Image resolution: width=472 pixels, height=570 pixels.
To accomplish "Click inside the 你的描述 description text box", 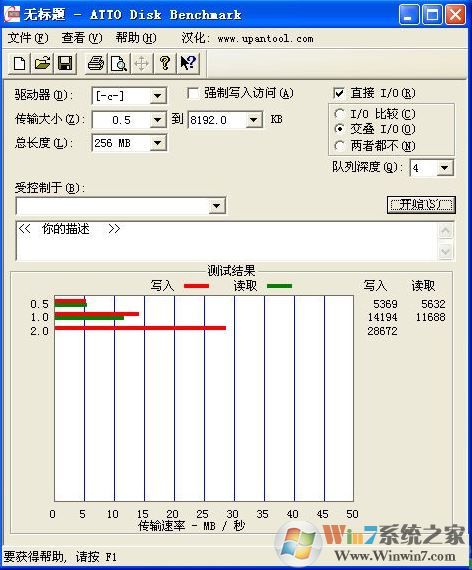I will (226, 241).
